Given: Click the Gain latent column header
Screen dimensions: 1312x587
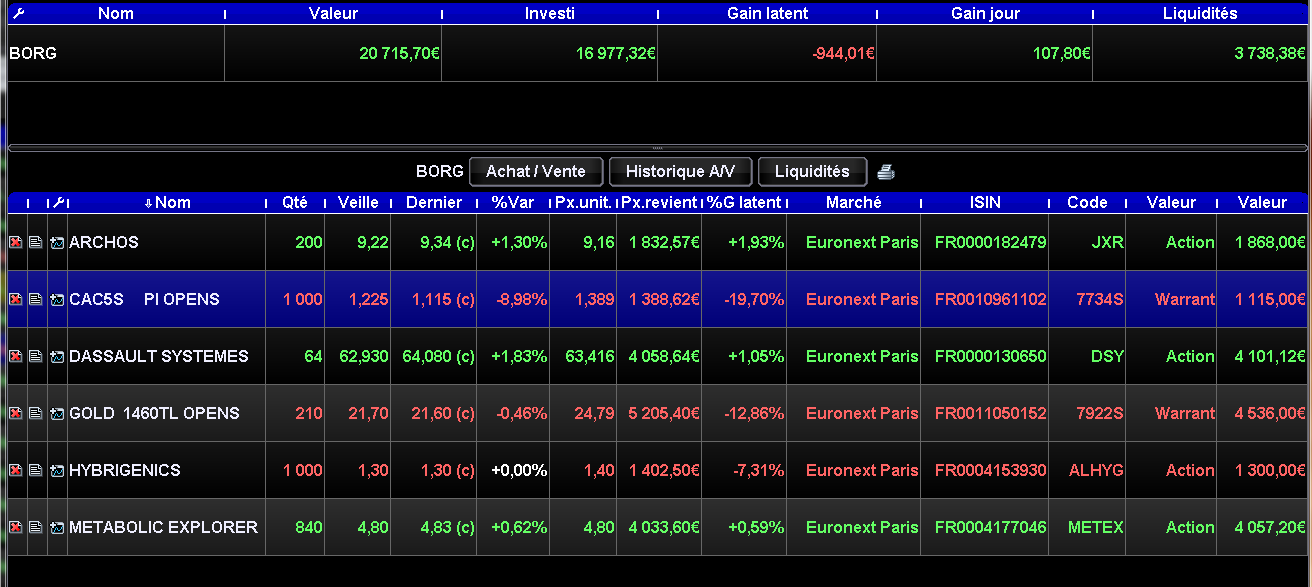Looking at the screenshot, I should 767,14.
